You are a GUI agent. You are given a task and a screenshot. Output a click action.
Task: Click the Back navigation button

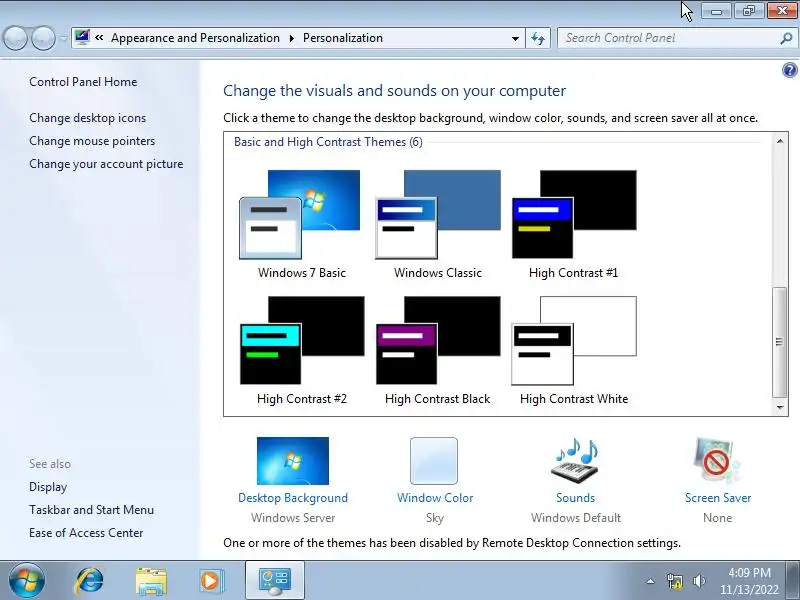pos(15,38)
